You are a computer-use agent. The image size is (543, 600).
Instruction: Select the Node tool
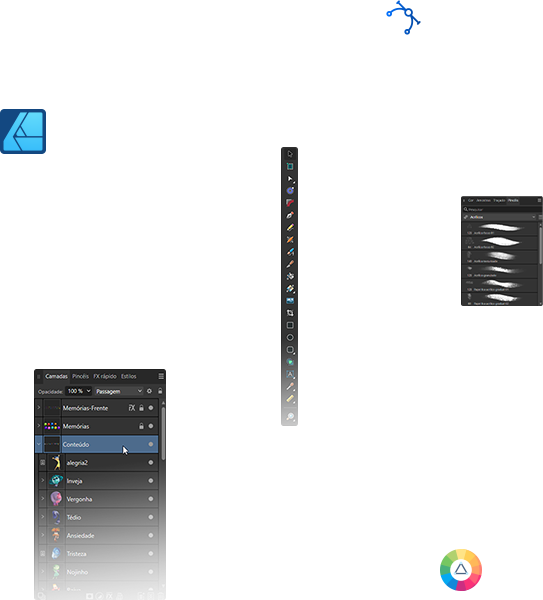click(290, 178)
